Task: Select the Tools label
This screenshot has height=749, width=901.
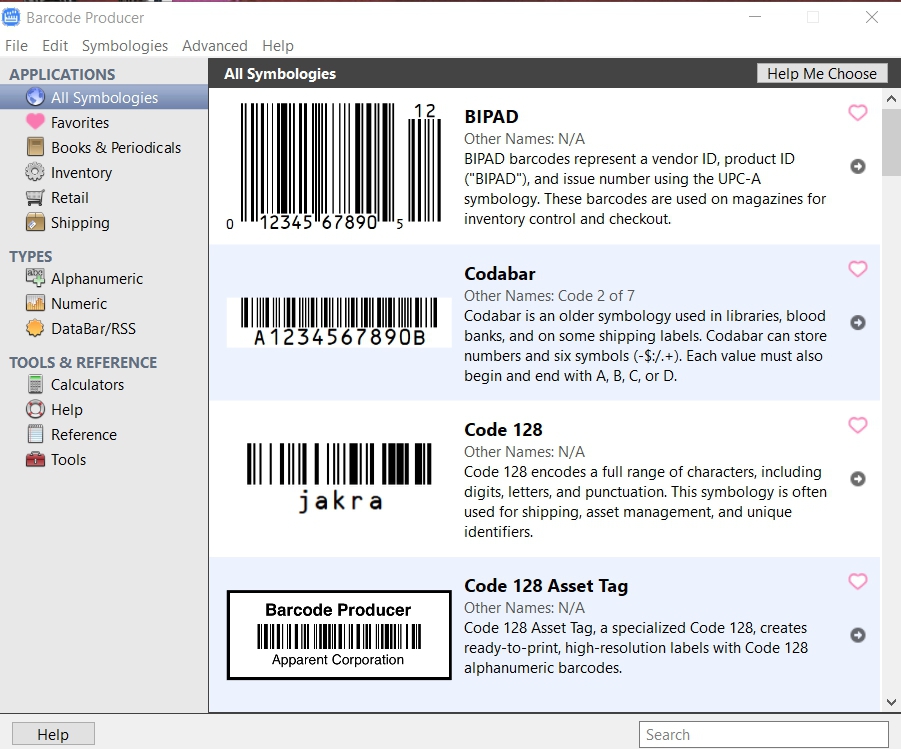Action: click(68, 460)
